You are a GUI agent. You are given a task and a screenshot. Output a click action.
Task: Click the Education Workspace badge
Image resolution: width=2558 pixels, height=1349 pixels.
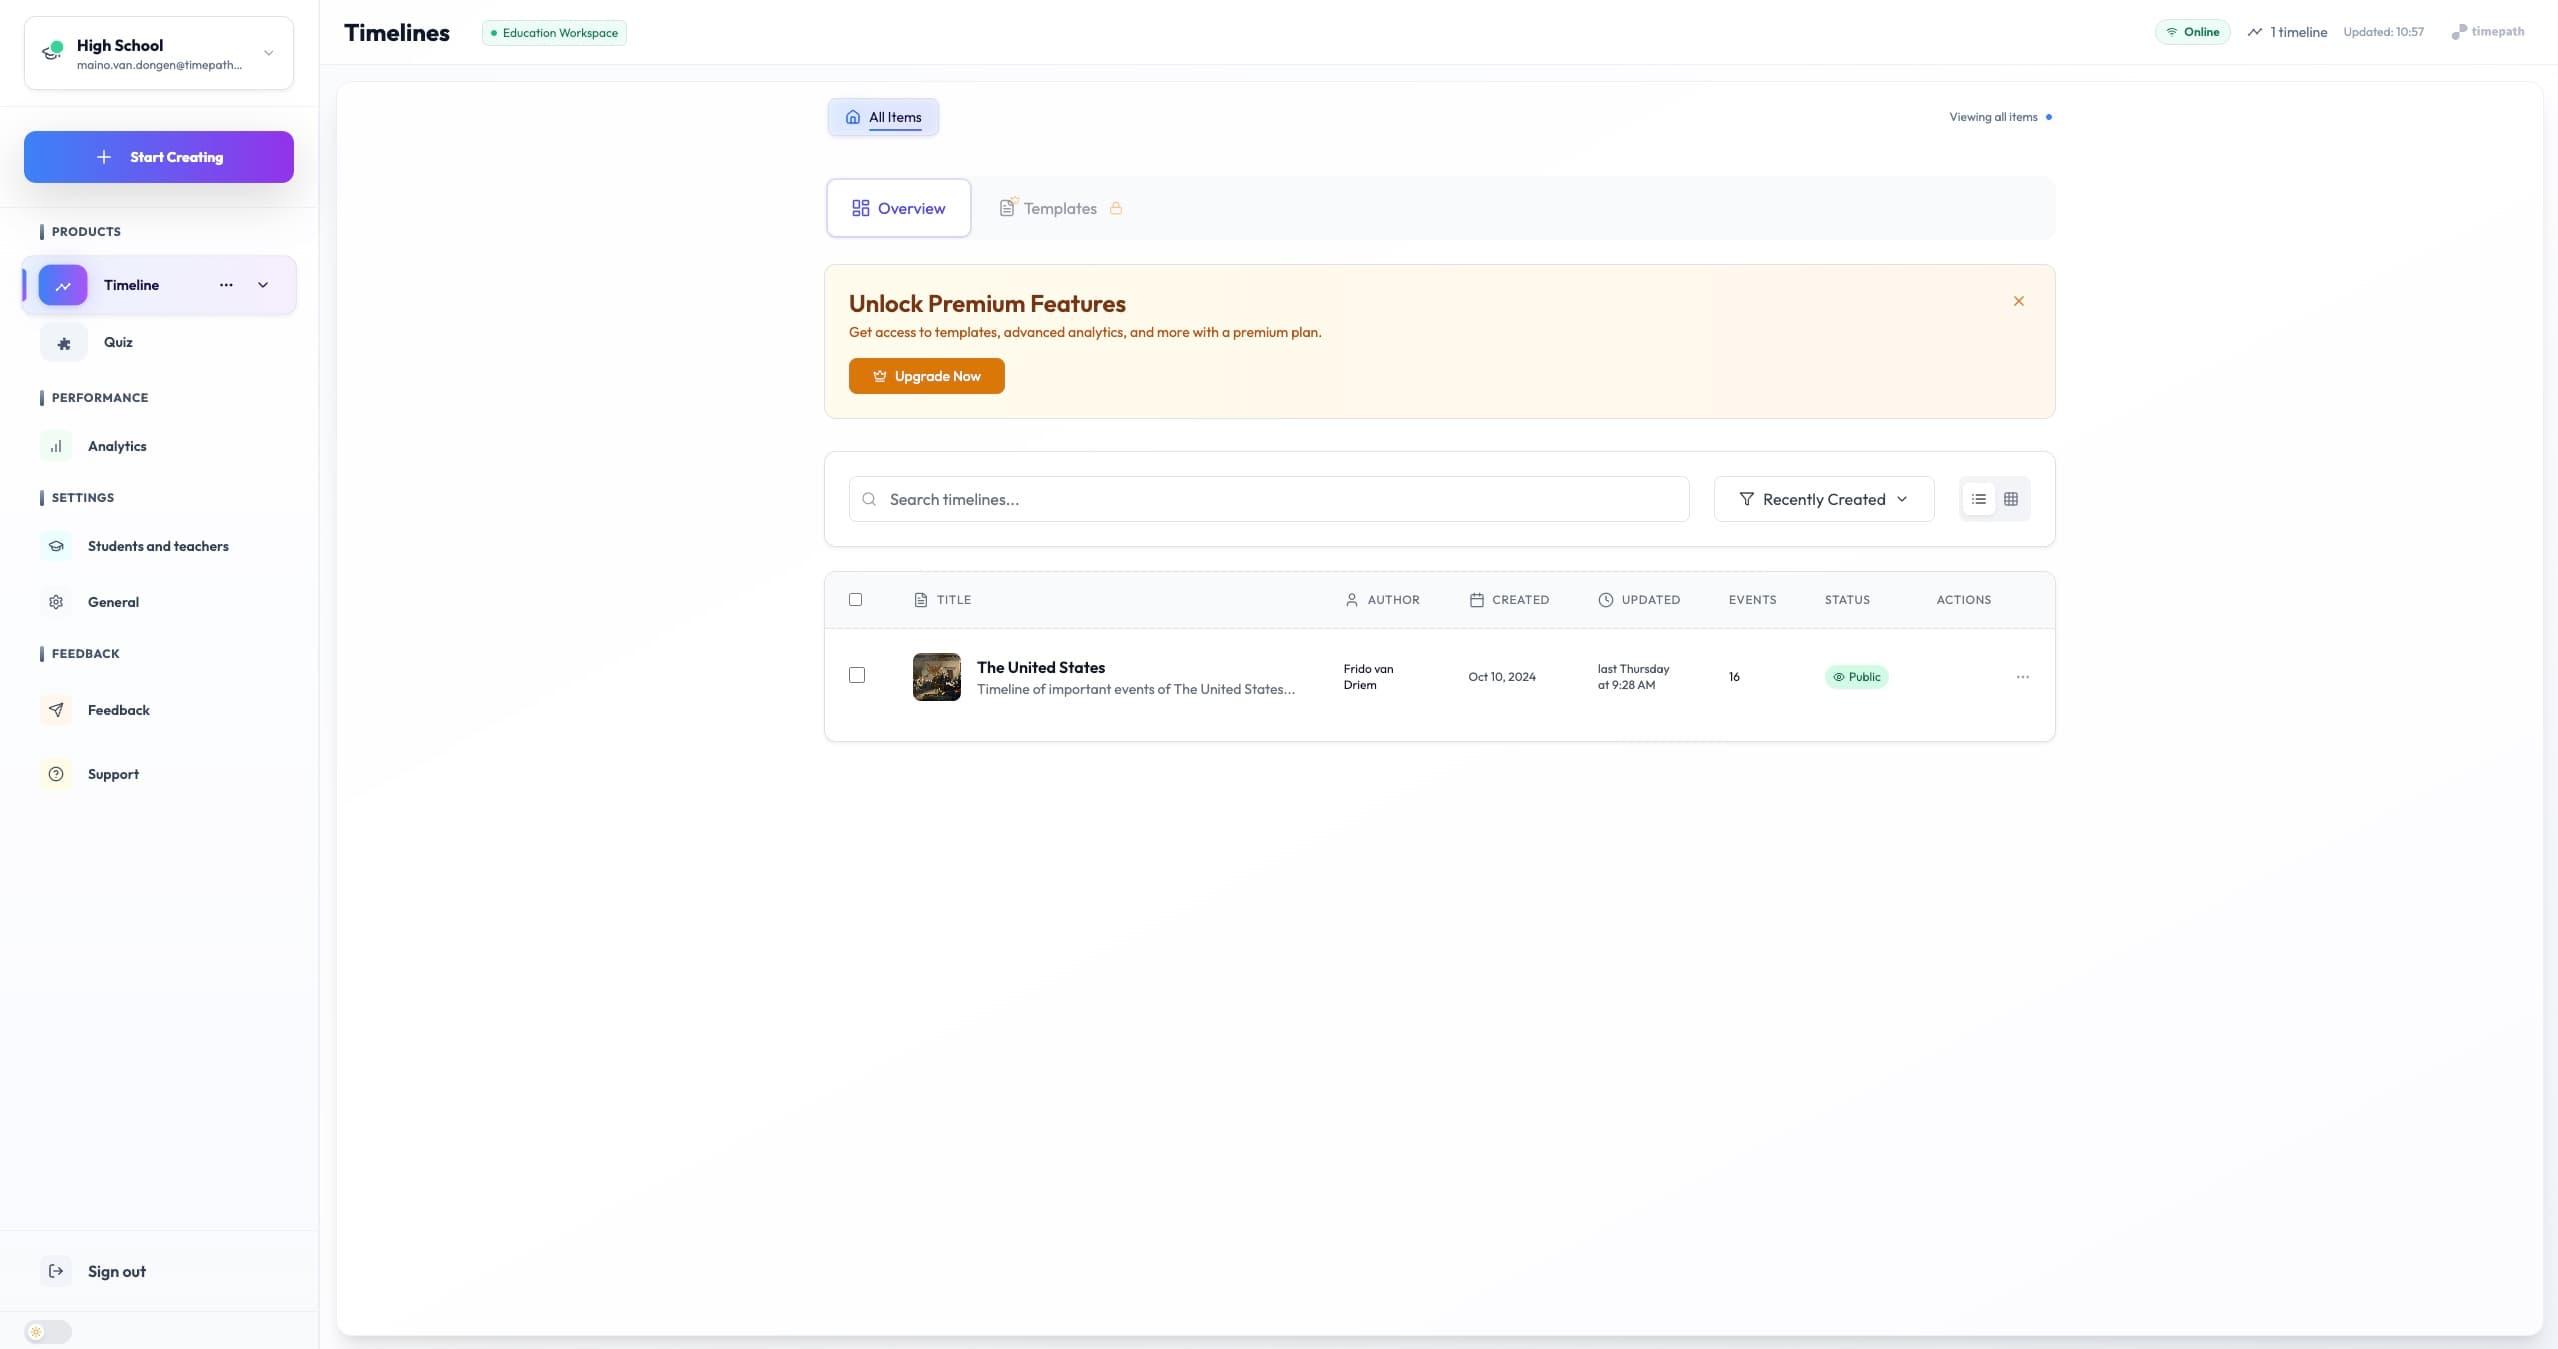tap(554, 33)
